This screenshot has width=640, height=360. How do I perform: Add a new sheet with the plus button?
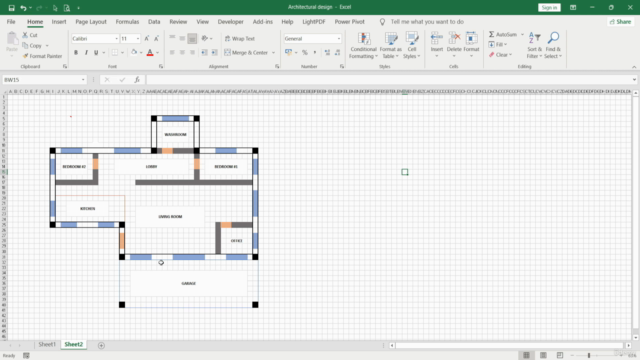pos(101,346)
